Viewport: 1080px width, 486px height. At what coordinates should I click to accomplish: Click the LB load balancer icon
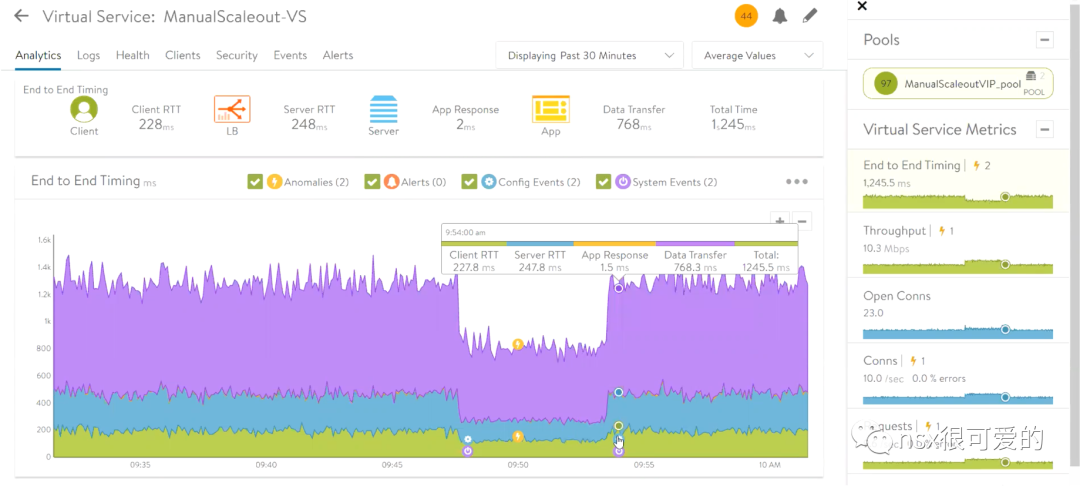click(x=232, y=109)
